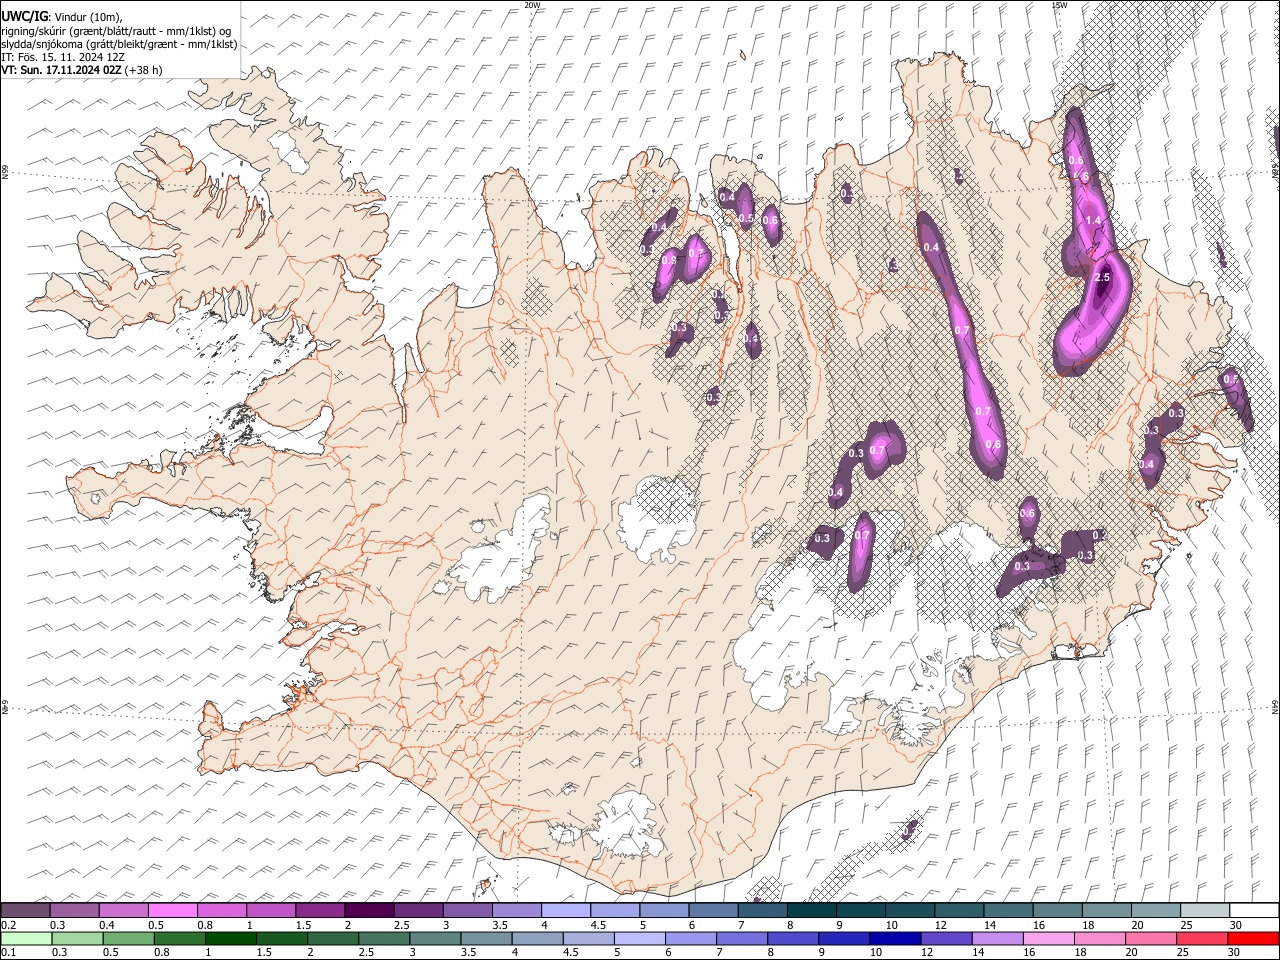
Task: Click the pale grey upper swatch starting at 25
Action: coord(1203,910)
